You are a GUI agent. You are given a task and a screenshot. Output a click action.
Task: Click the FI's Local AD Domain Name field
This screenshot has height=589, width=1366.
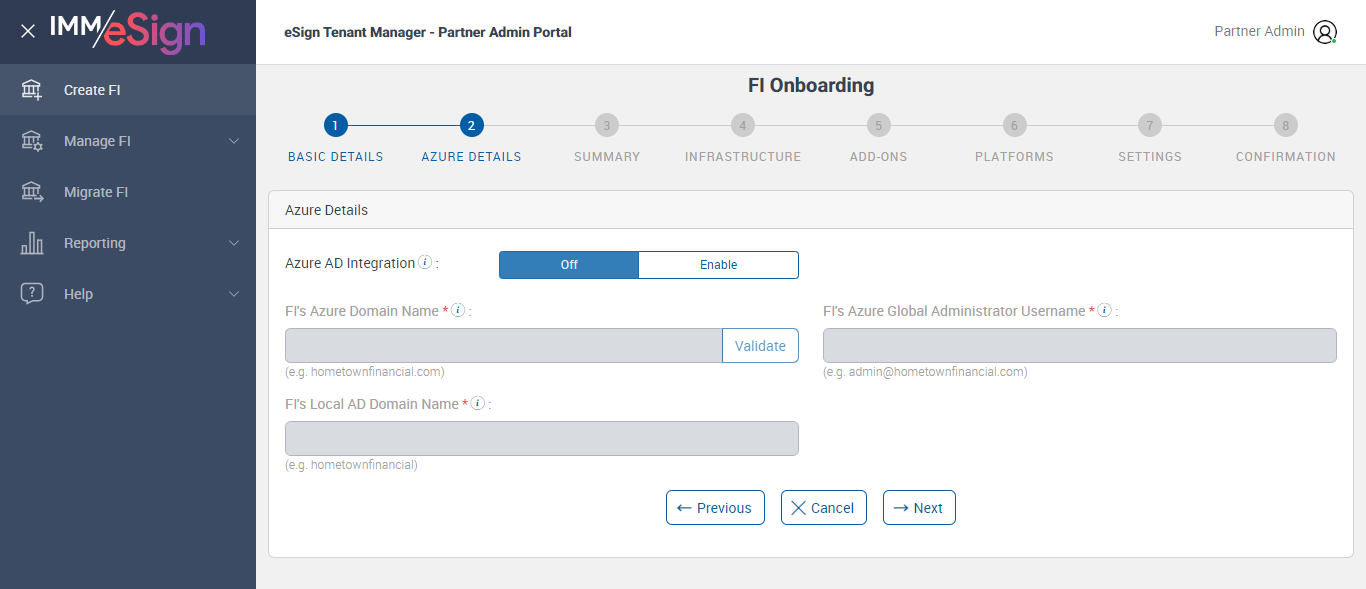tap(542, 439)
